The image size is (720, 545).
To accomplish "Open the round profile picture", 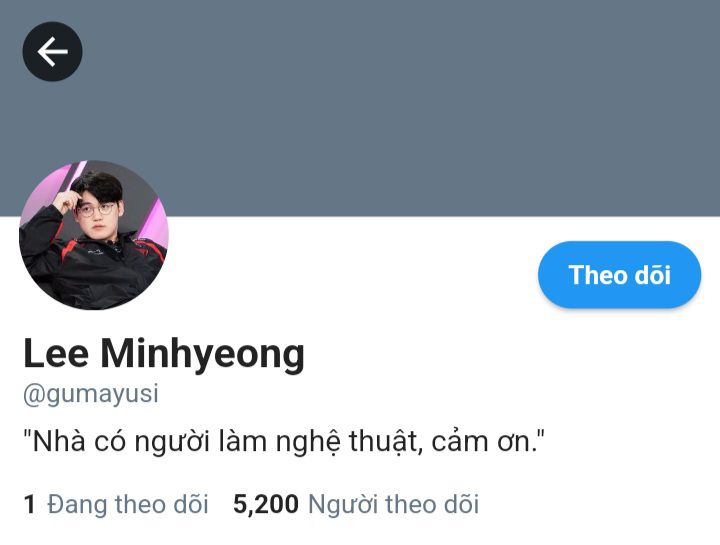I will coord(94,235).
